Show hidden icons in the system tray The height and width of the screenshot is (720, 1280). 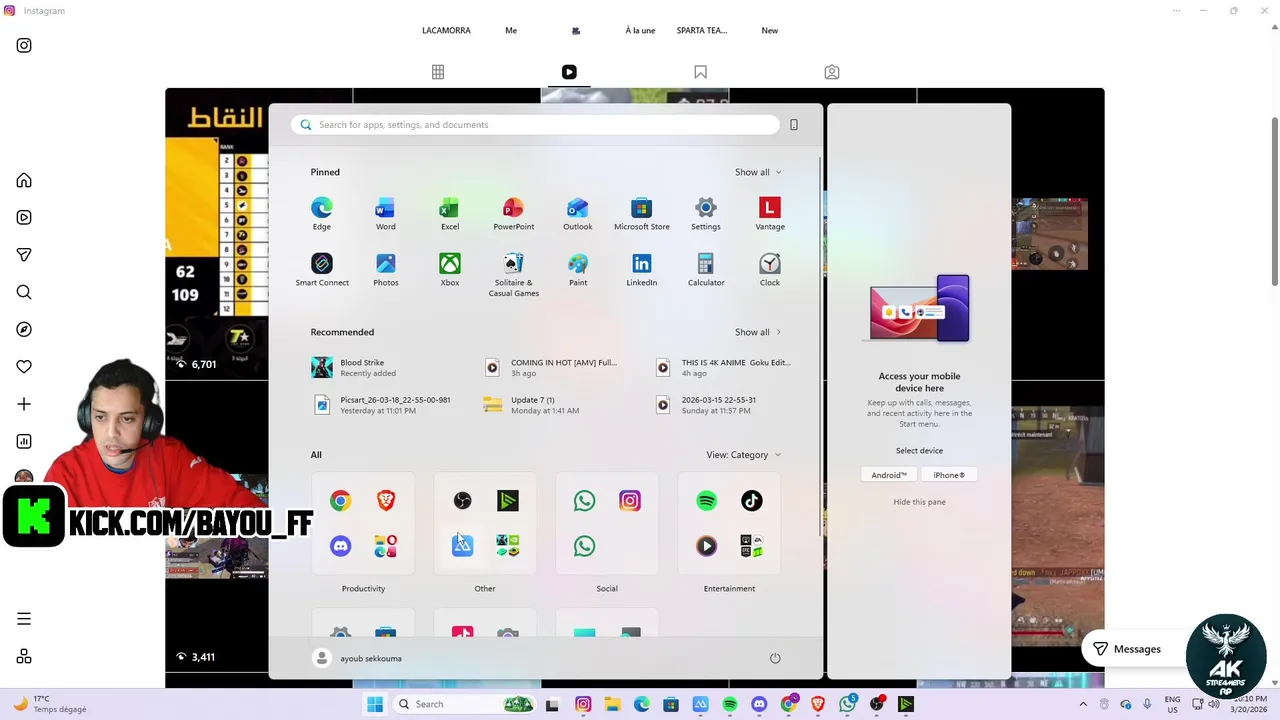1083,704
